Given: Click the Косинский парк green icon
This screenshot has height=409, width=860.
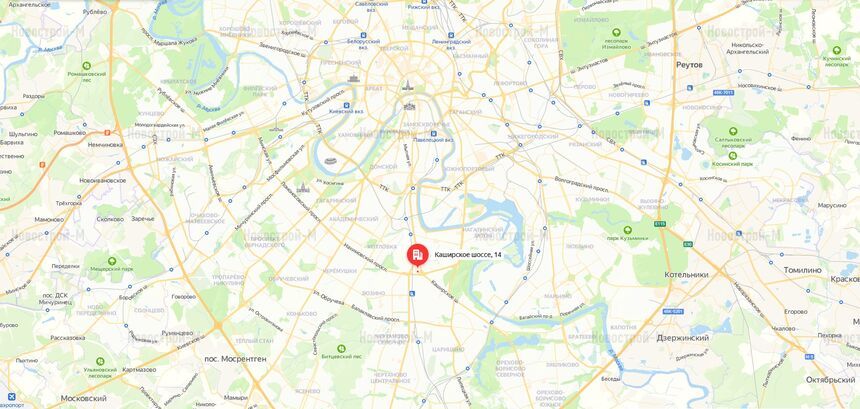Looking at the screenshot, I should coord(733,156).
